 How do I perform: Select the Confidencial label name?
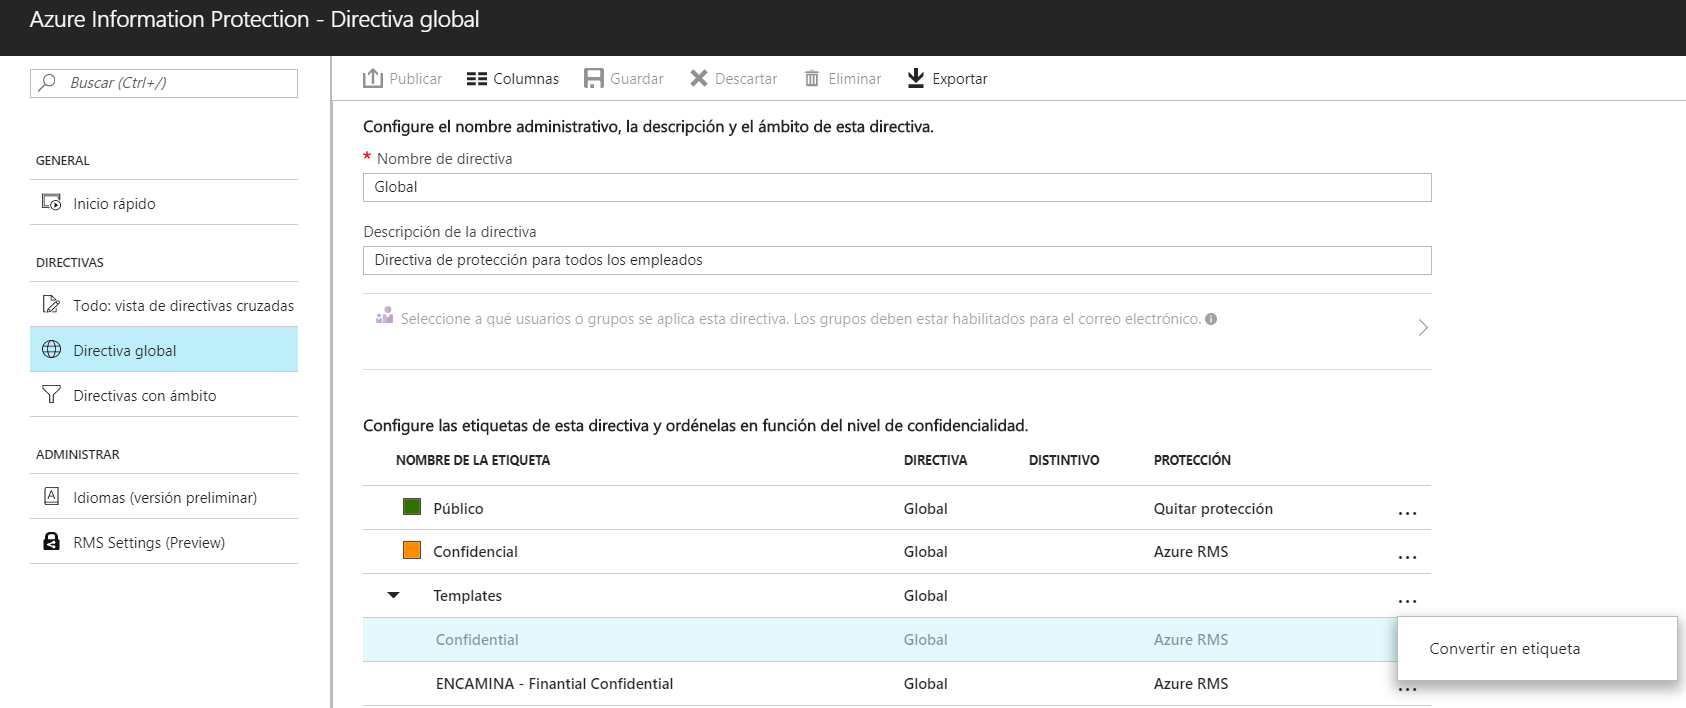[x=475, y=551]
